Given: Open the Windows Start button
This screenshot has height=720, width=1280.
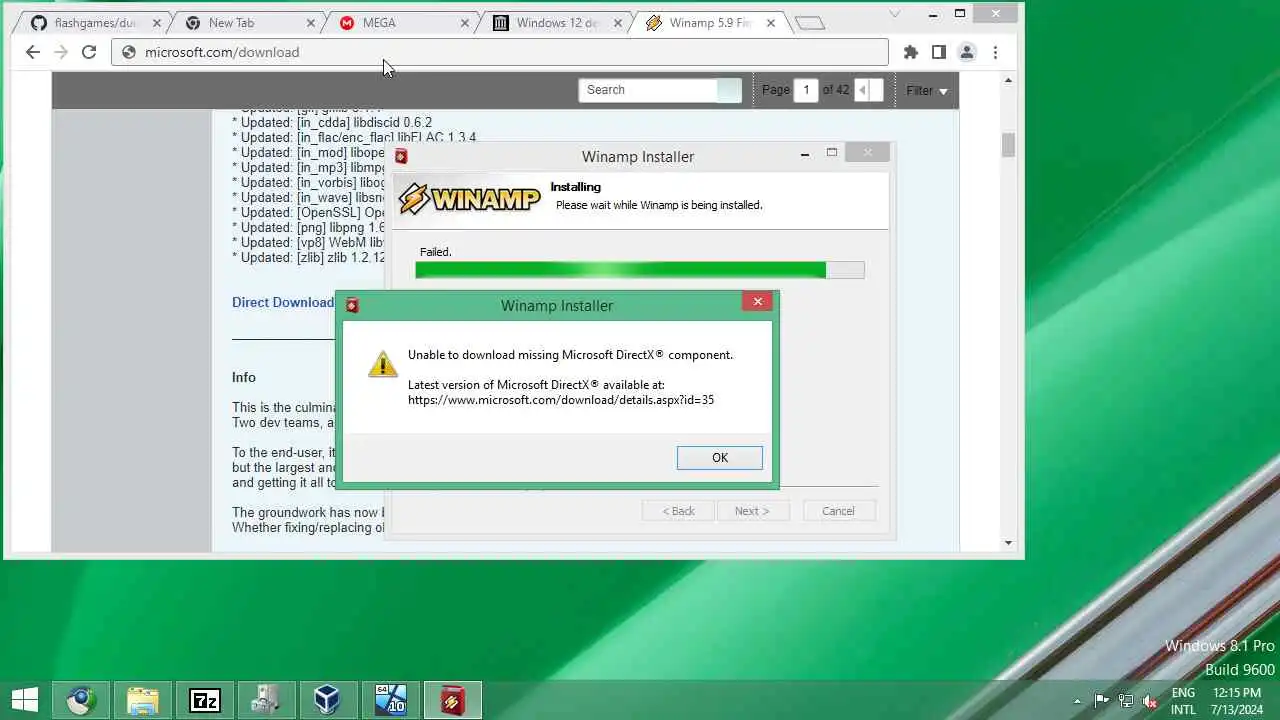Looking at the screenshot, I should (25, 700).
